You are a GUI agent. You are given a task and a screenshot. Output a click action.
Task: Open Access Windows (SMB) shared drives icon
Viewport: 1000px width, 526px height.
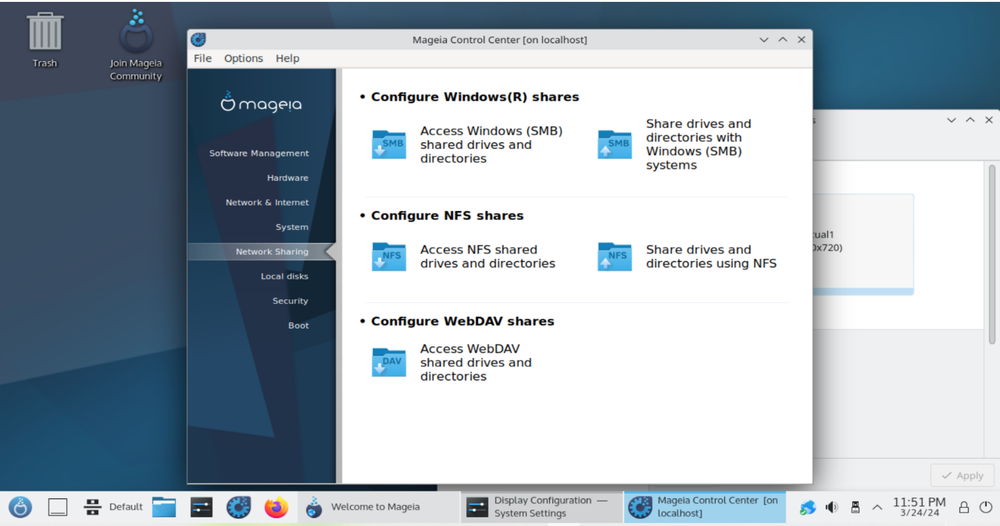click(389, 145)
